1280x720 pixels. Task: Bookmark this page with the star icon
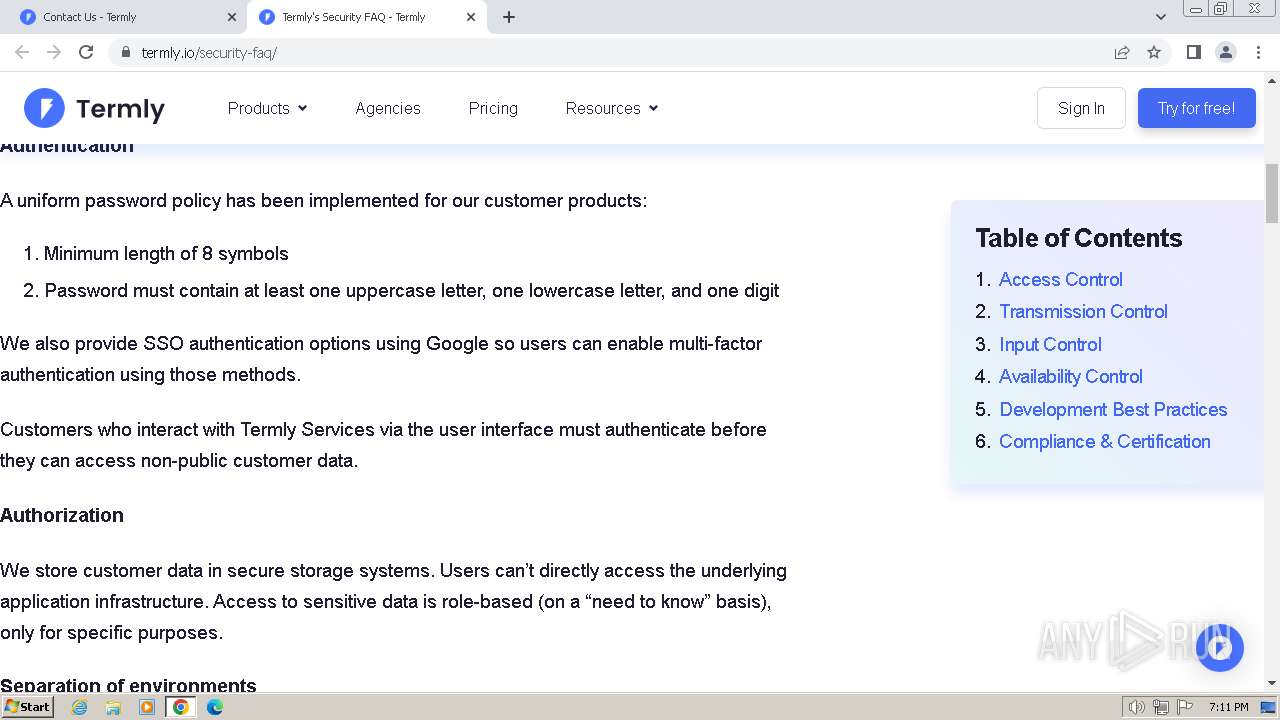click(x=1154, y=52)
